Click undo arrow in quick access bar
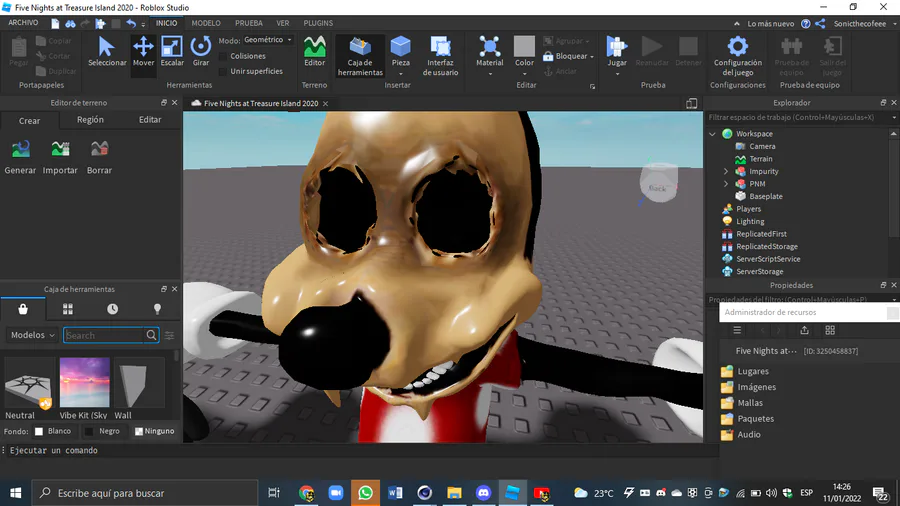The height and width of the screenshot is (506, 900). tap(131, 24)
